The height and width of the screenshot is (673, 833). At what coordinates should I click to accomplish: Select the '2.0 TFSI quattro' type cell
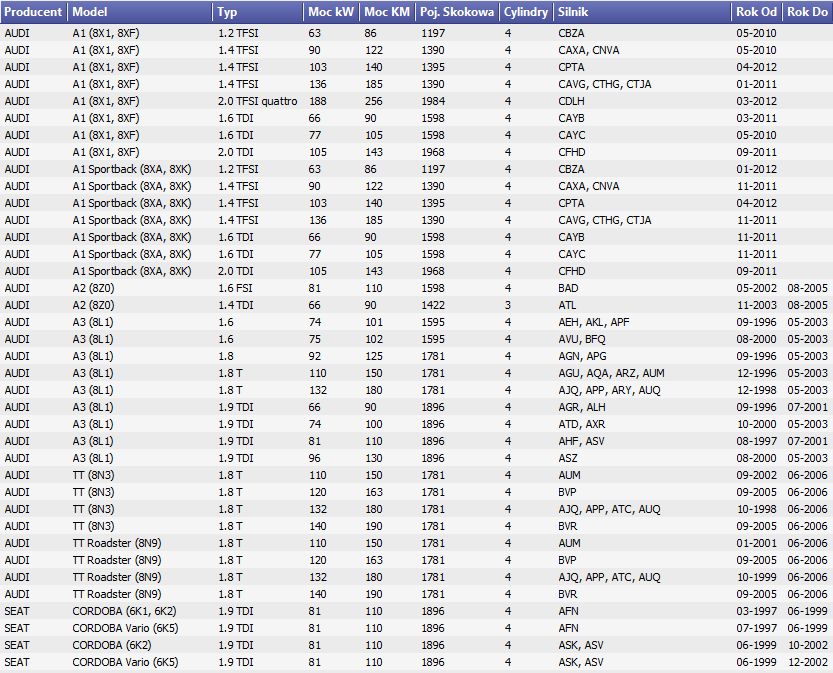[x=258, y=101]
